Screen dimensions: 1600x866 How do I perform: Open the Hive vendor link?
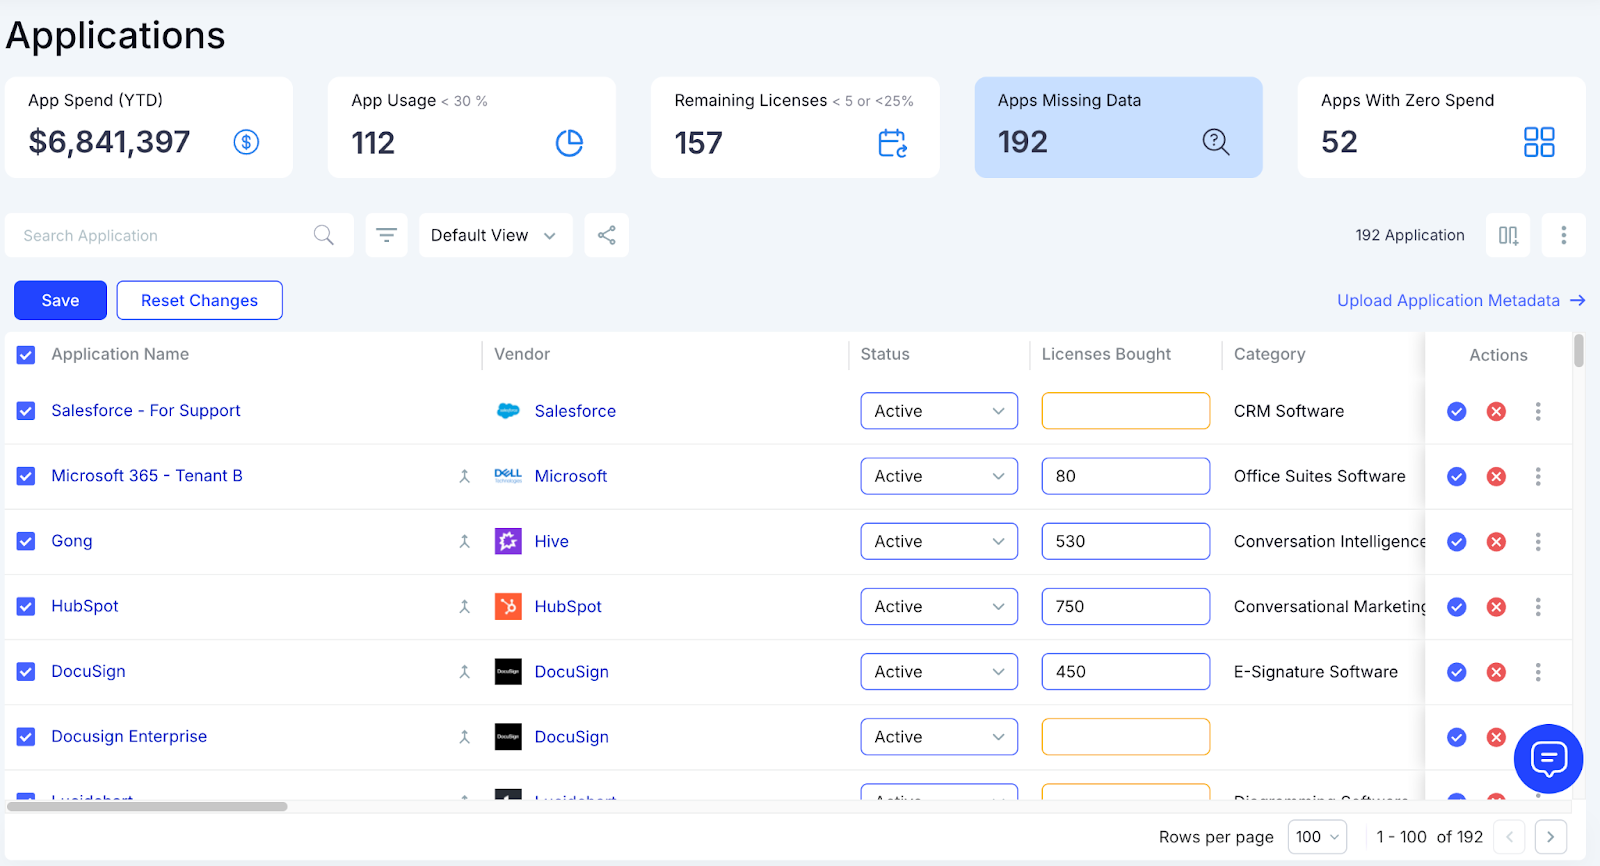coord(551,541)
